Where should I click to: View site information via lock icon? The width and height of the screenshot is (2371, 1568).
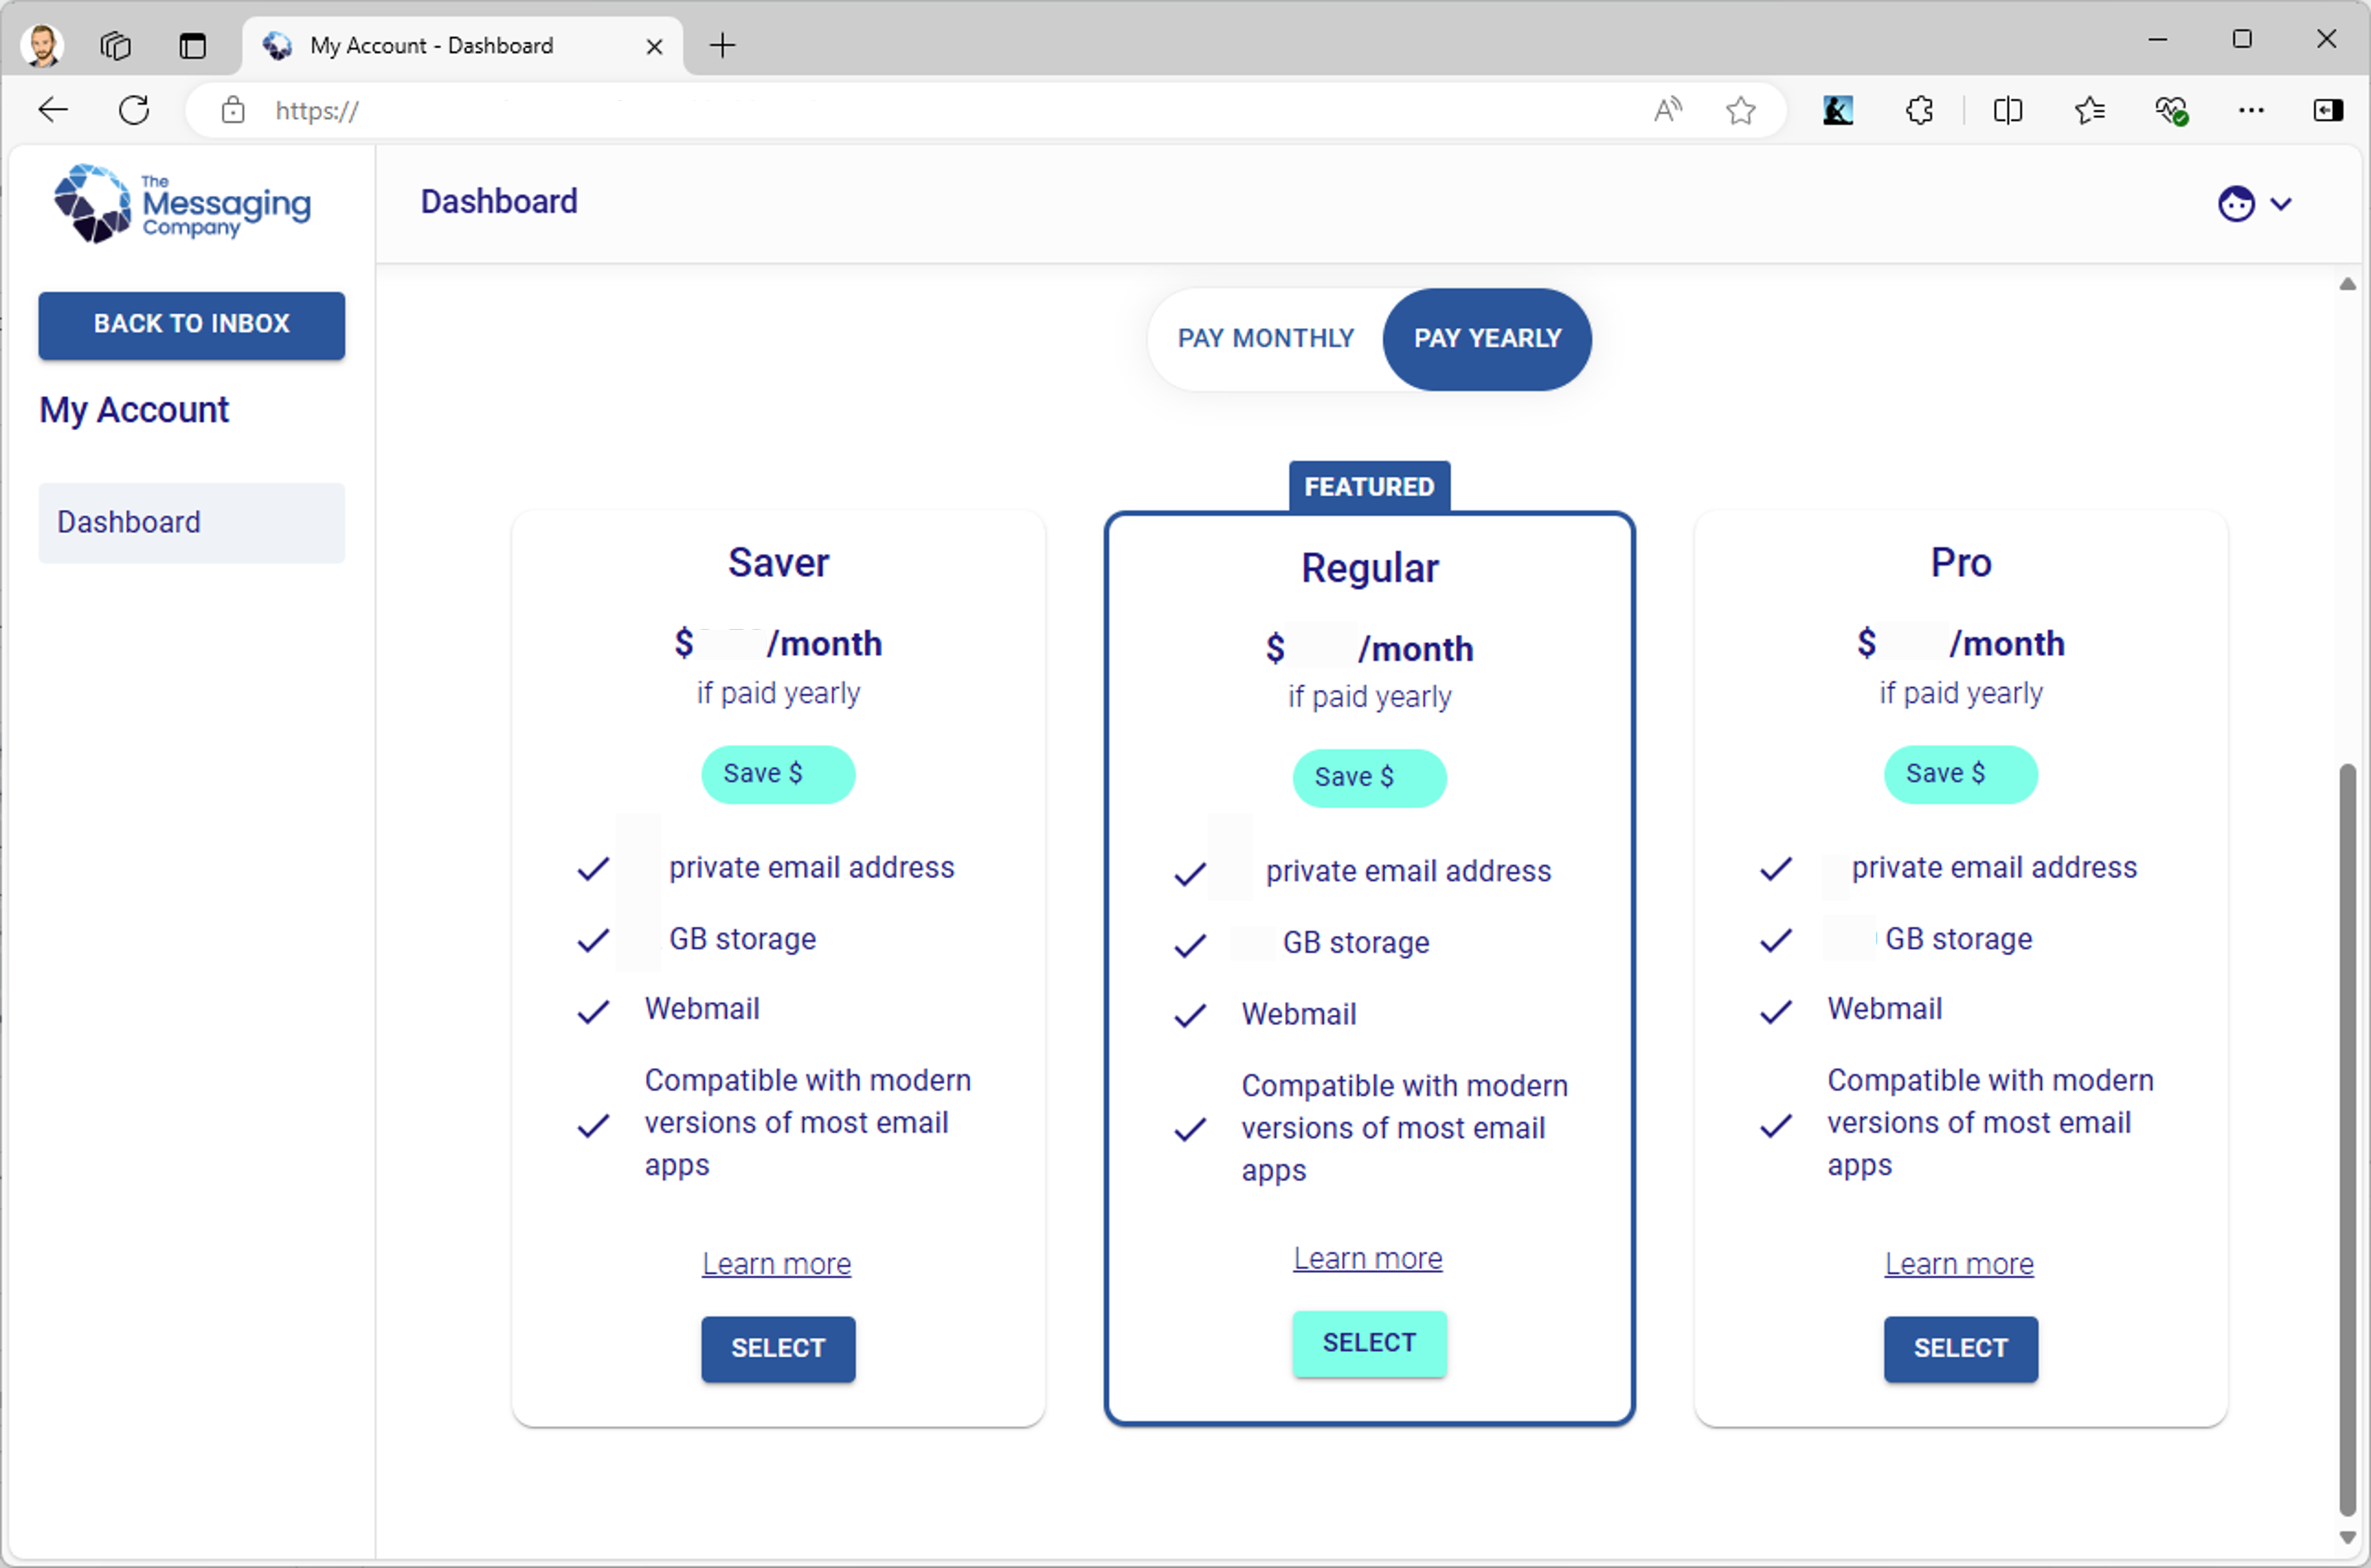pyautogui.click(x=233, y=110)
